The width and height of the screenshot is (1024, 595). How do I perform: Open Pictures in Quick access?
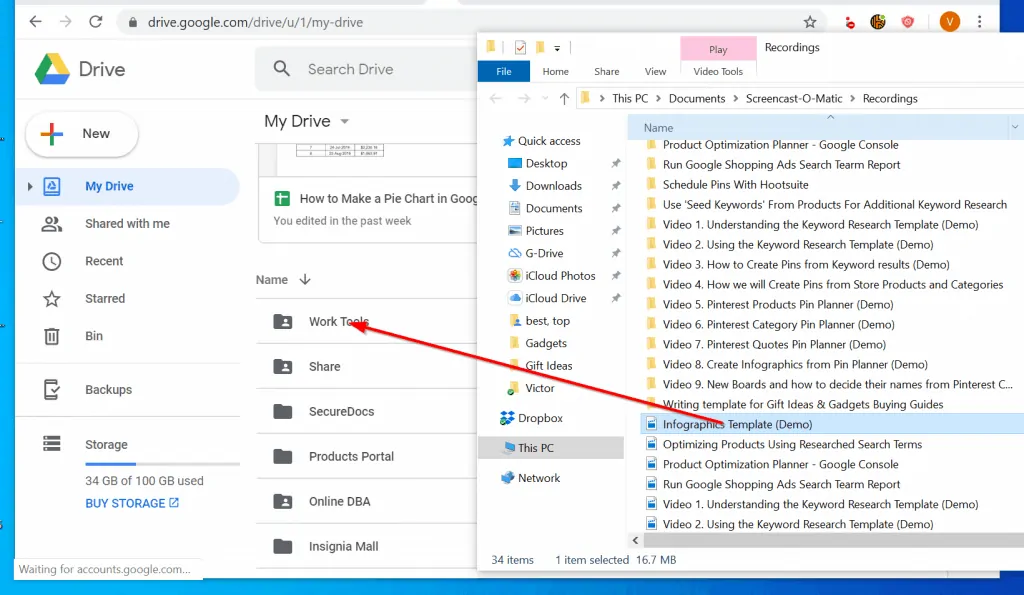click(x=544, y=231)
